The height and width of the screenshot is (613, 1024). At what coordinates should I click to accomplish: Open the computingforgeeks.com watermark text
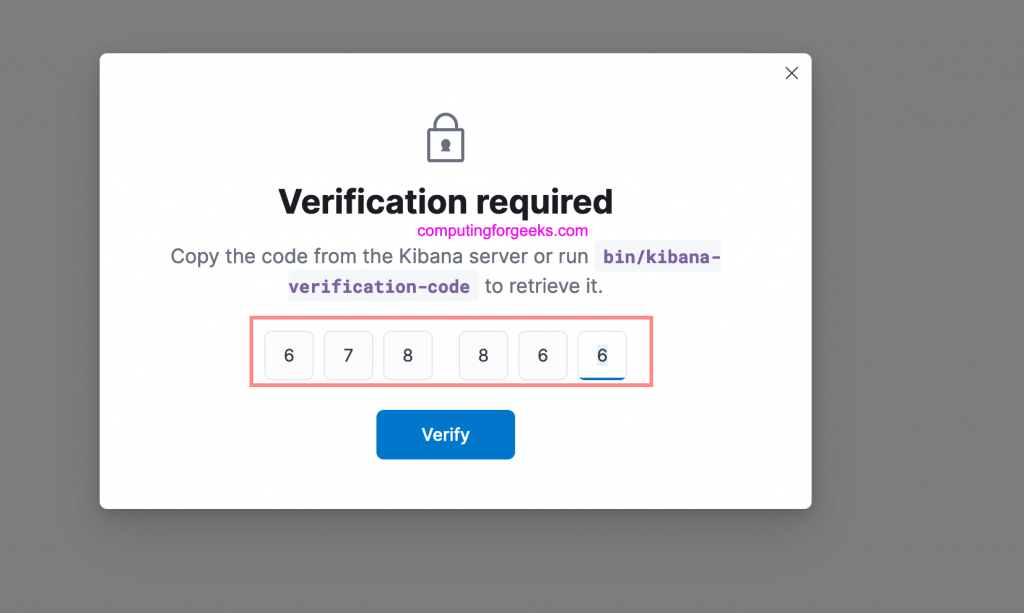click(x=503, y=230)
